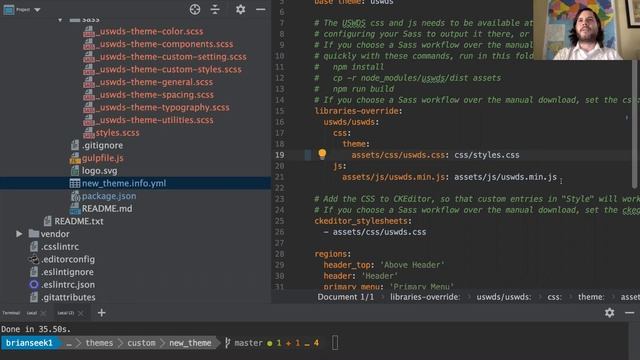The width and height of the screenshot is (640, 360).
Task: Open _uswds-theme-custom-styles.scss file
Action: (170, 69)
